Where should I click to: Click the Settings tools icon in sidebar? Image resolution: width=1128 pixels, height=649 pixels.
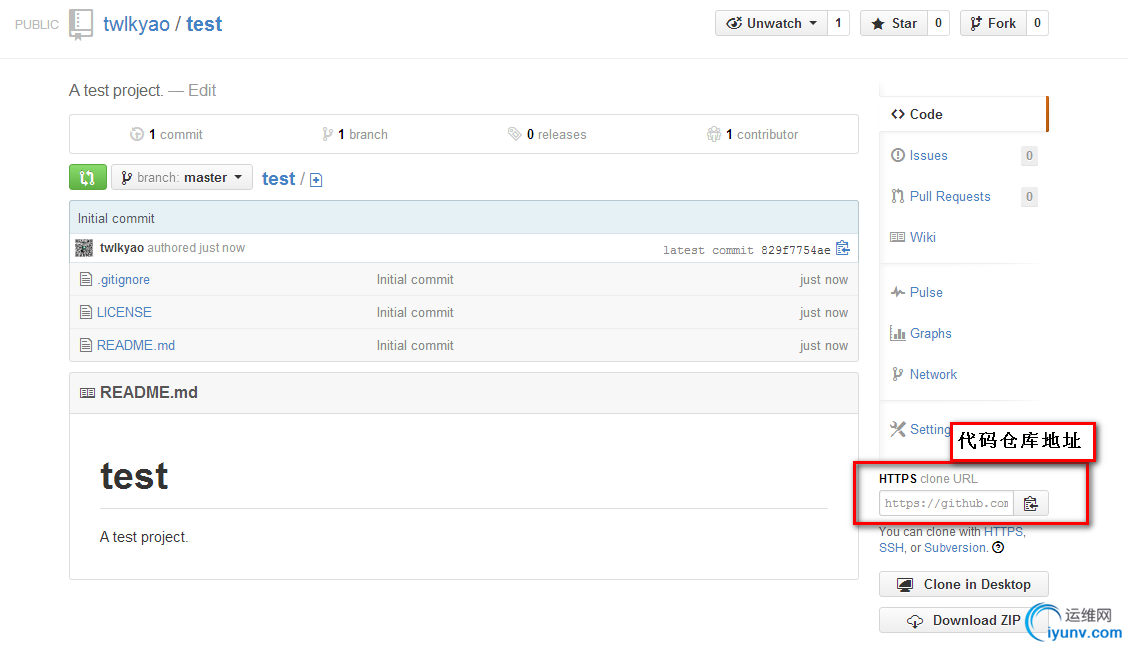tap(898, 429)
